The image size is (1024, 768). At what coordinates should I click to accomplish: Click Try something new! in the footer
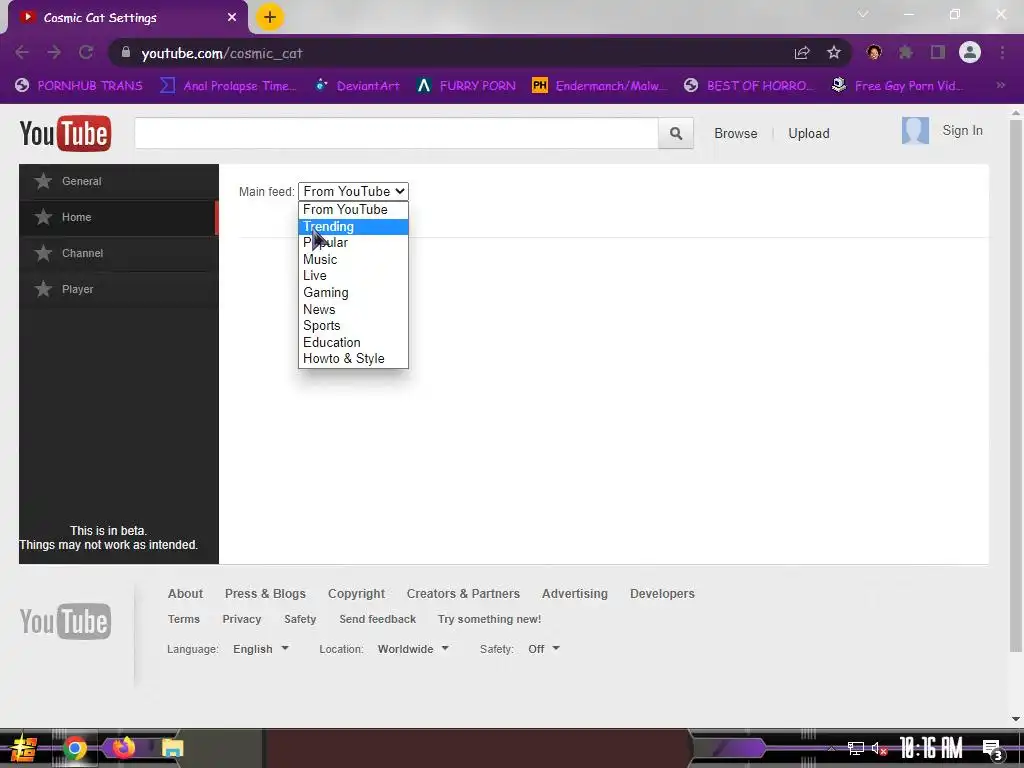point(489,619)
